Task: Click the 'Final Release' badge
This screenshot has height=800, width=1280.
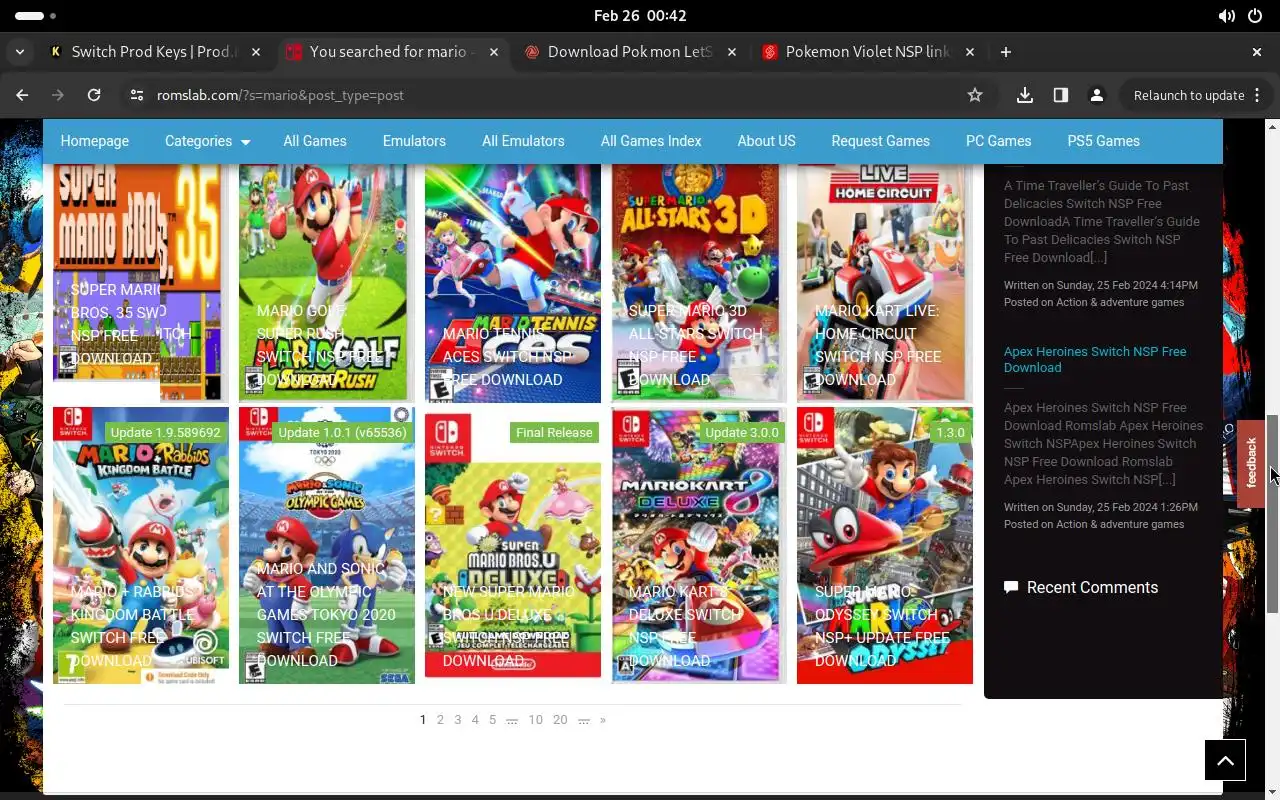Action: coord(554,433)
